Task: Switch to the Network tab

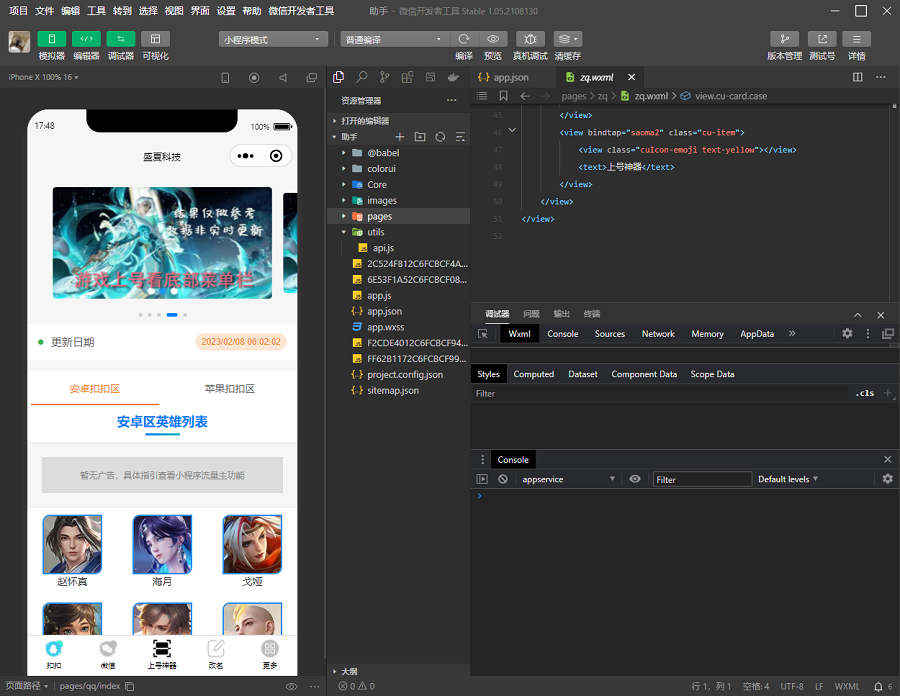Action: click(658, 333)
